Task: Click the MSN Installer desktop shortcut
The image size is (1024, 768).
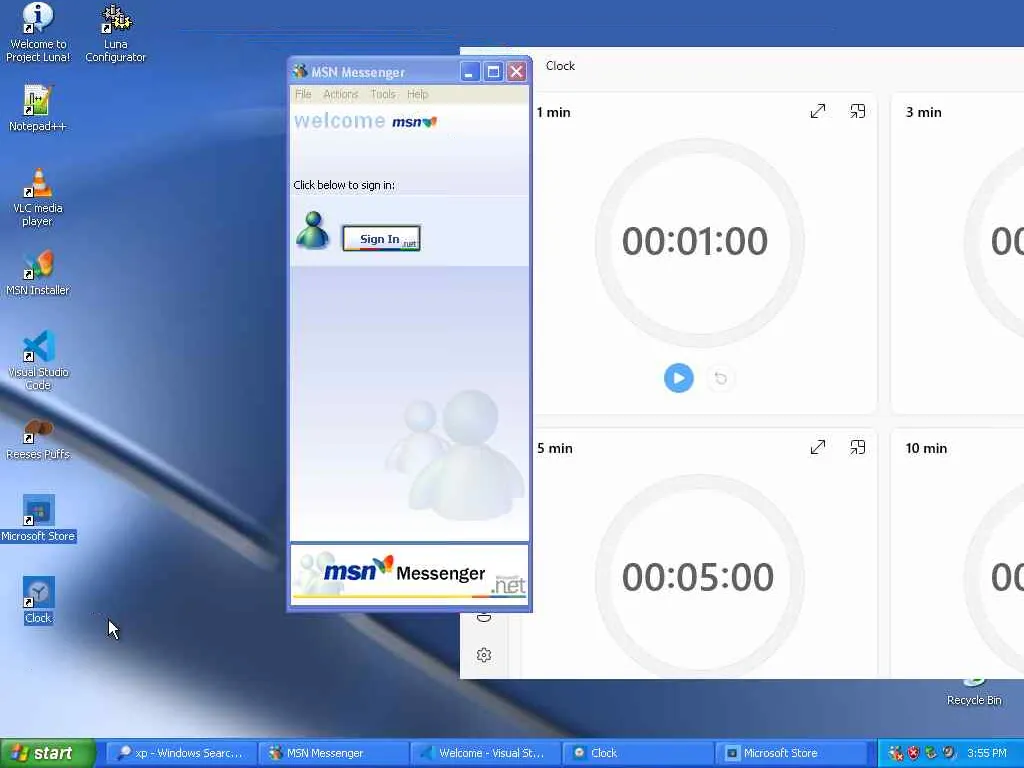Action: (38, 273)
